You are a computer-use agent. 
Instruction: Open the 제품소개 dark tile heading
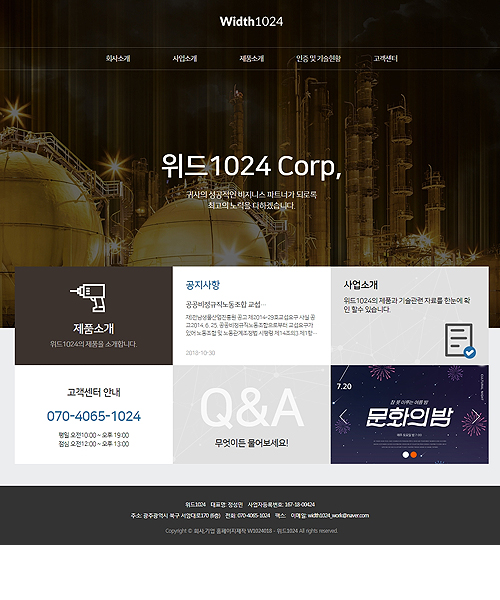tap(94, 328)
